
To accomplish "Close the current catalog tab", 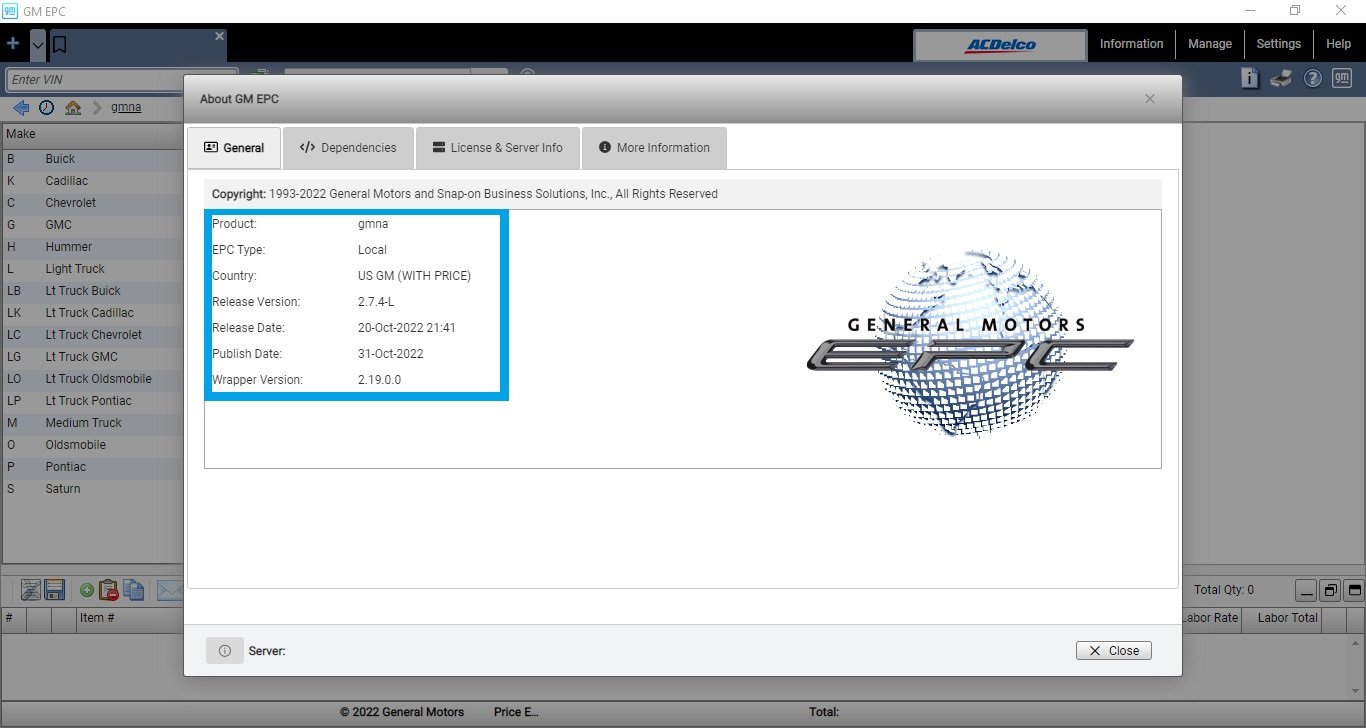I will (x=219, y=36).
